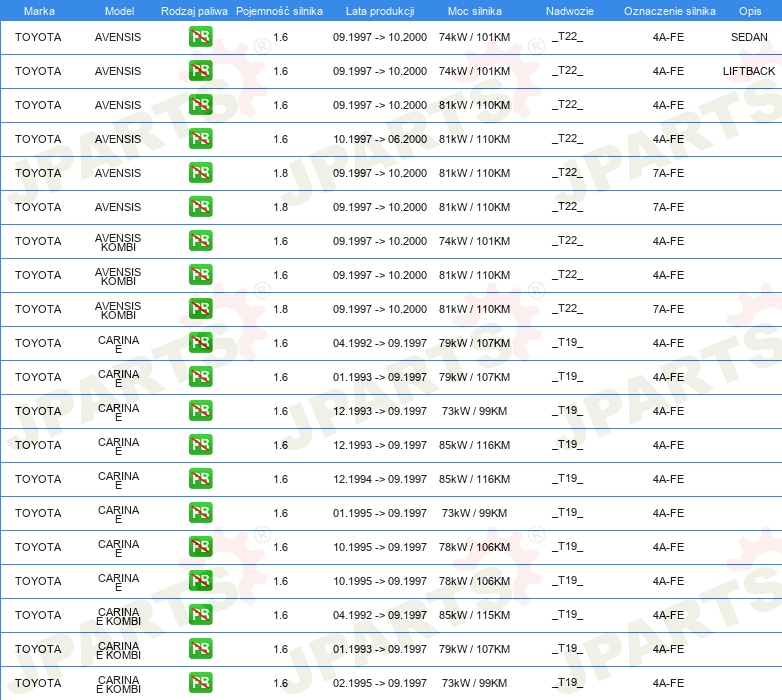Screen dimensions: 782x700
Task: Click date 04.1992 -> 09.1997 in CARINA E KOMBI row
Action: coord(380,615)
